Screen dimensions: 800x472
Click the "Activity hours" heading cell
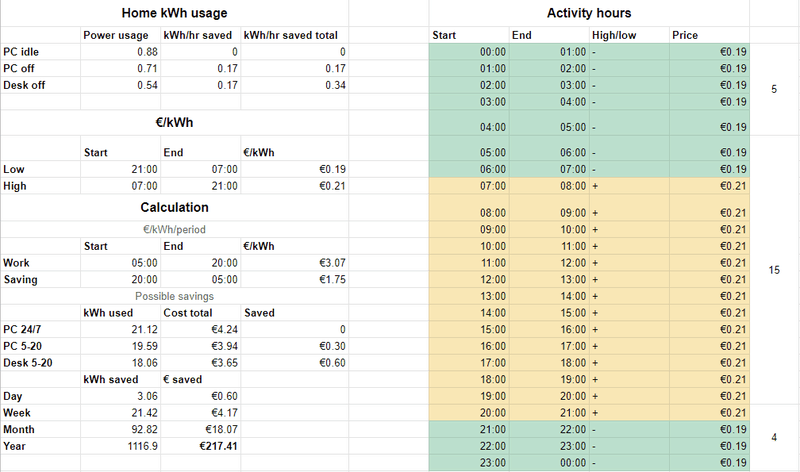[589, 13]
